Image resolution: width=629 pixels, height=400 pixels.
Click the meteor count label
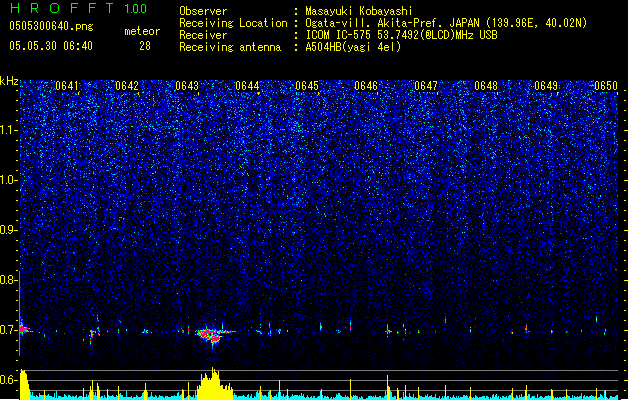point(142,31)
